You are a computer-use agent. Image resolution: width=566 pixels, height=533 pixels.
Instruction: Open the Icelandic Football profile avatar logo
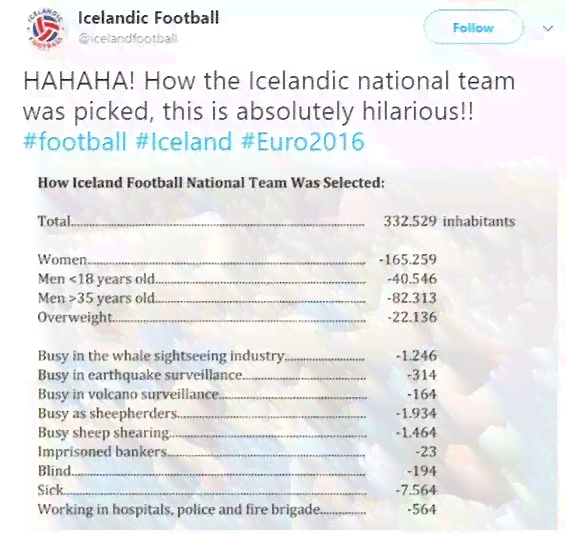click(45, 29)
